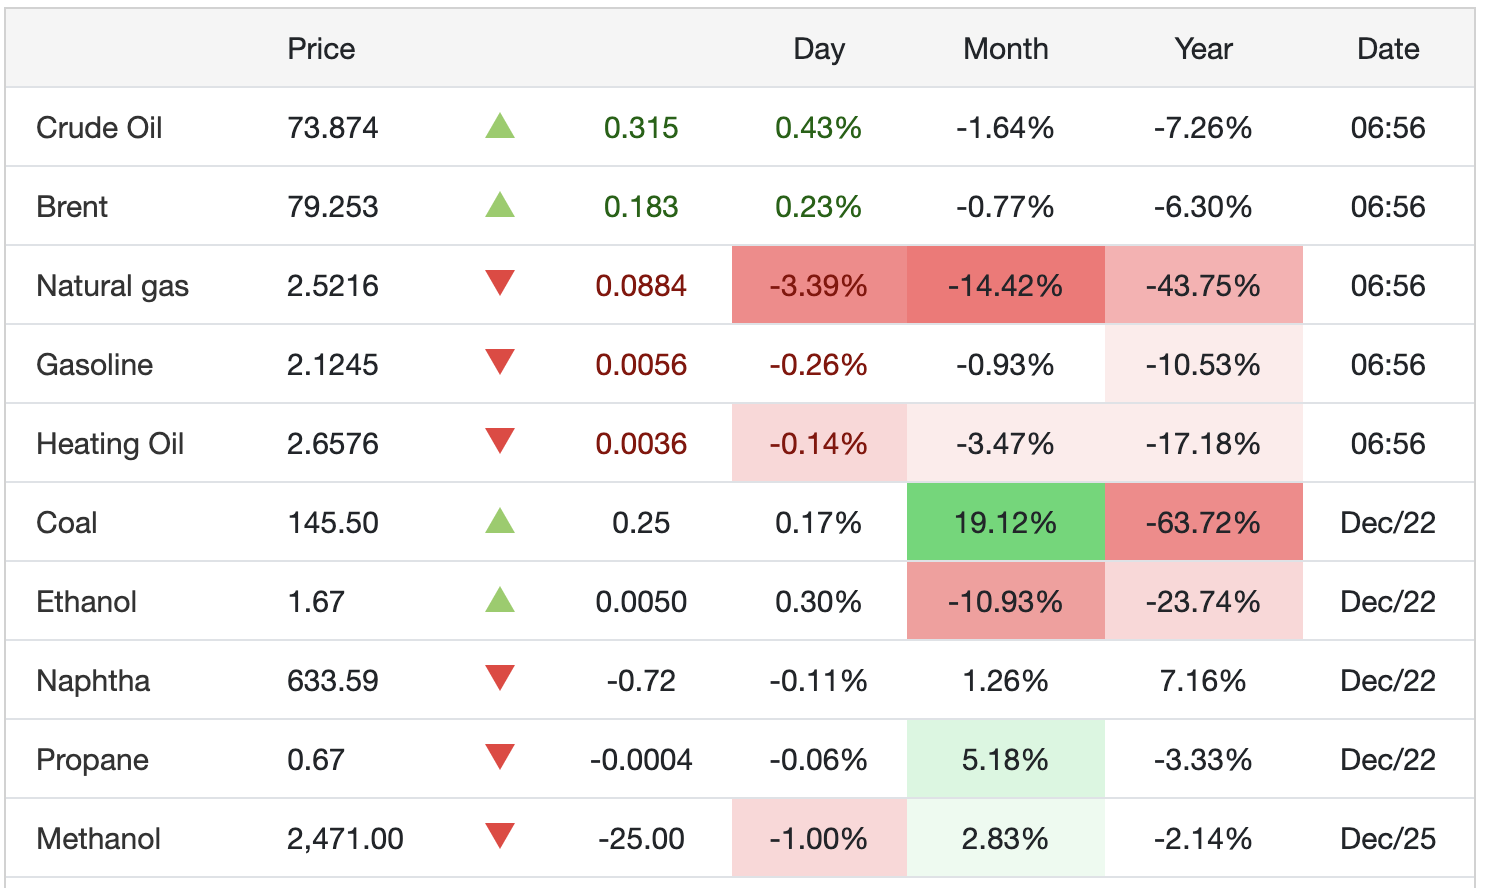Click the green up arrow for Ethanol
This screenshot has width=1490, height=888.
[x=500, y=600]
